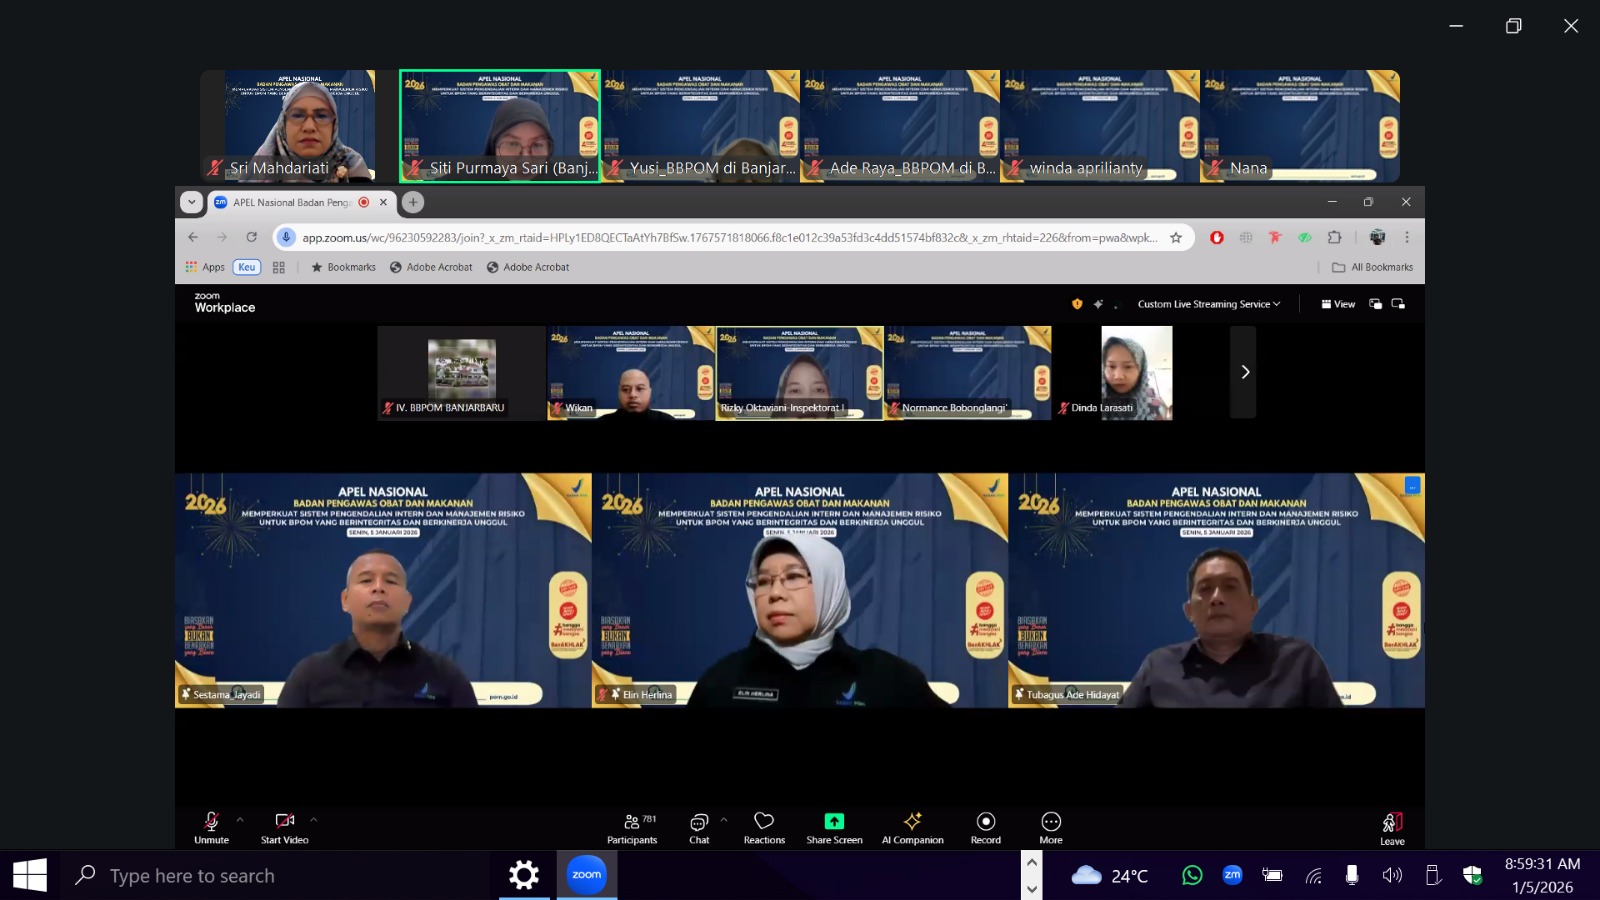This screenshot has width=1600, height=900.
Task: Open Custom Live Streaming Service dropdown
Action: (1208, 304)
